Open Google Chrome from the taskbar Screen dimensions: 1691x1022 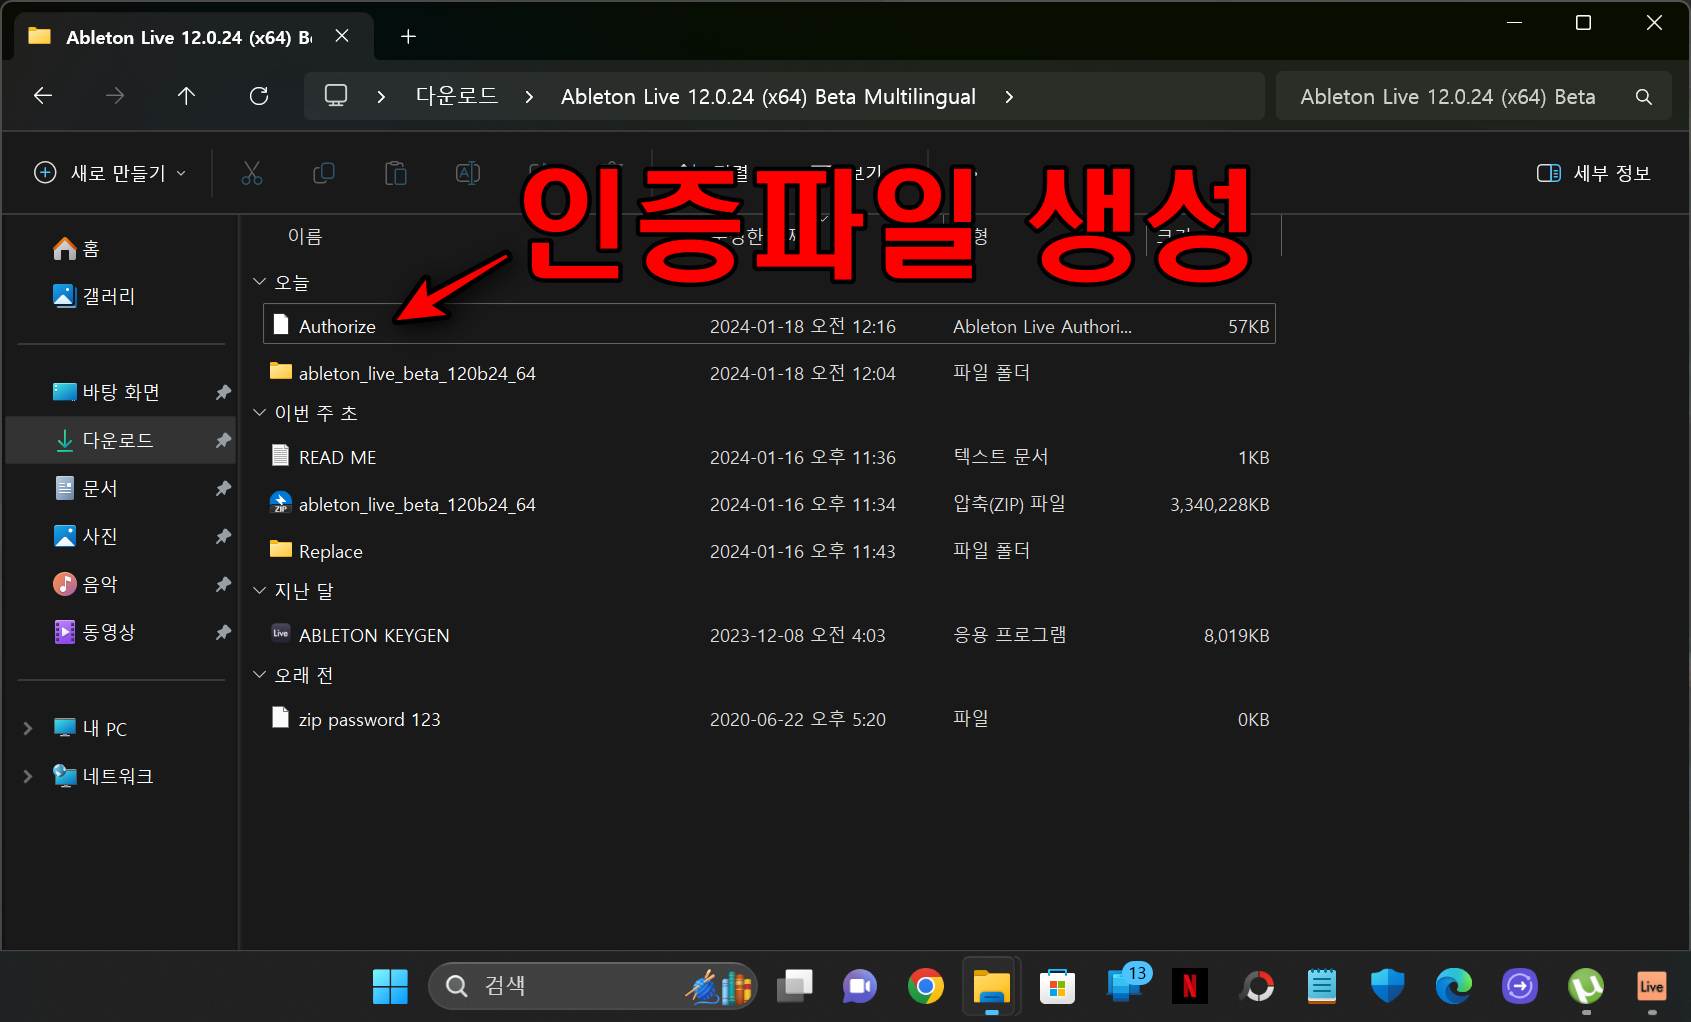click(x=926, y=987)
